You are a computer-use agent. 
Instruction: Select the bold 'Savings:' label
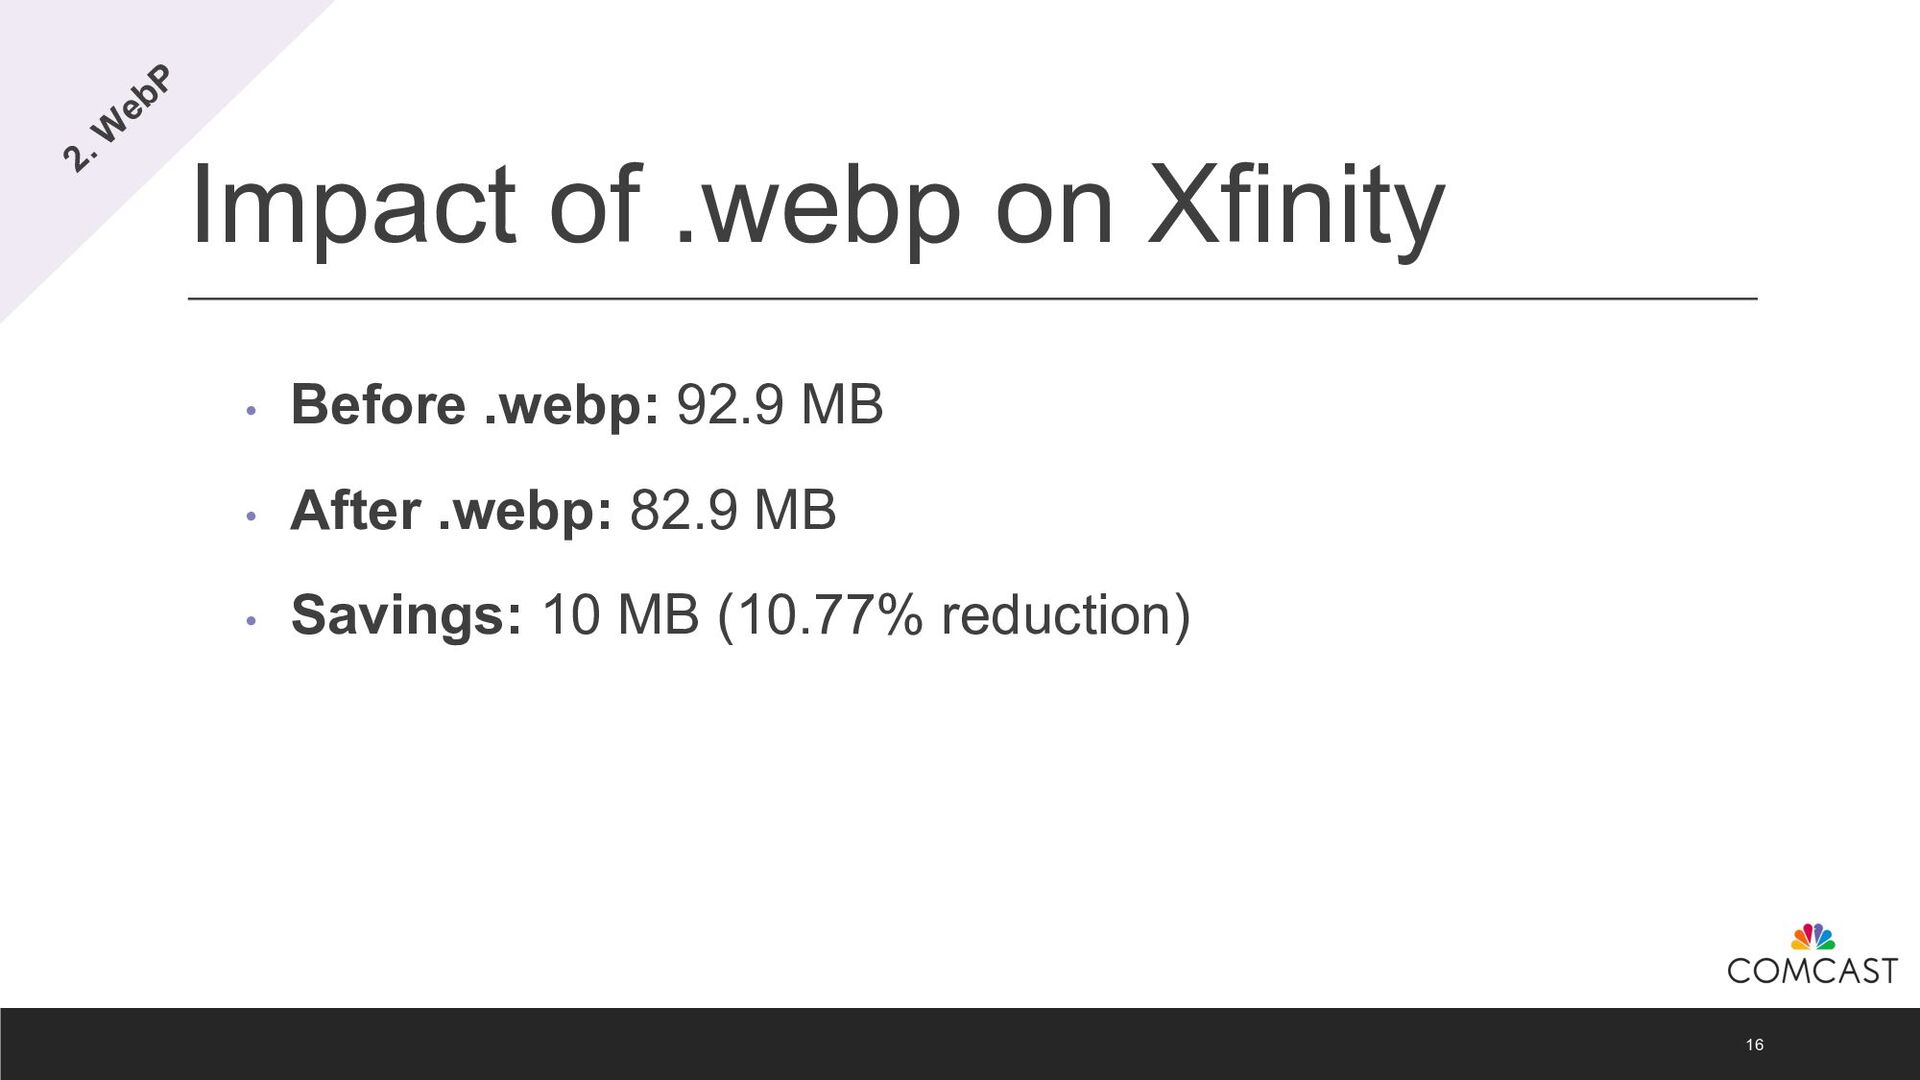pos(406,615)
